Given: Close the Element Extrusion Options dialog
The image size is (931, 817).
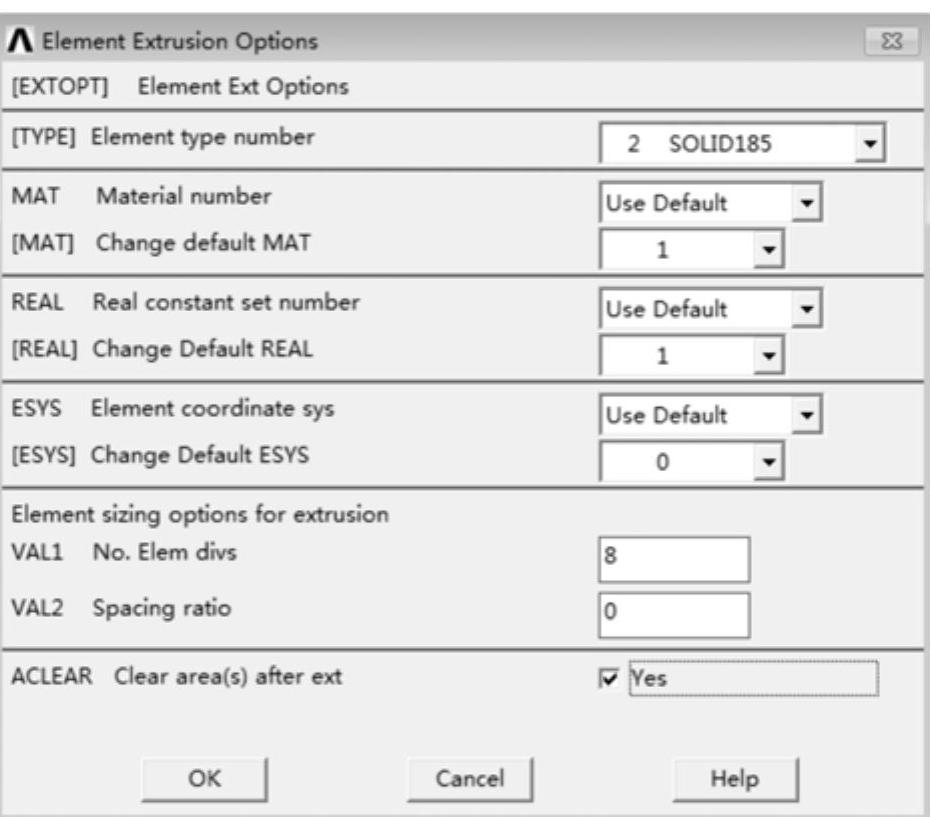Looking at the screenshot, I should pyautogui.click(x=881, y=43).
